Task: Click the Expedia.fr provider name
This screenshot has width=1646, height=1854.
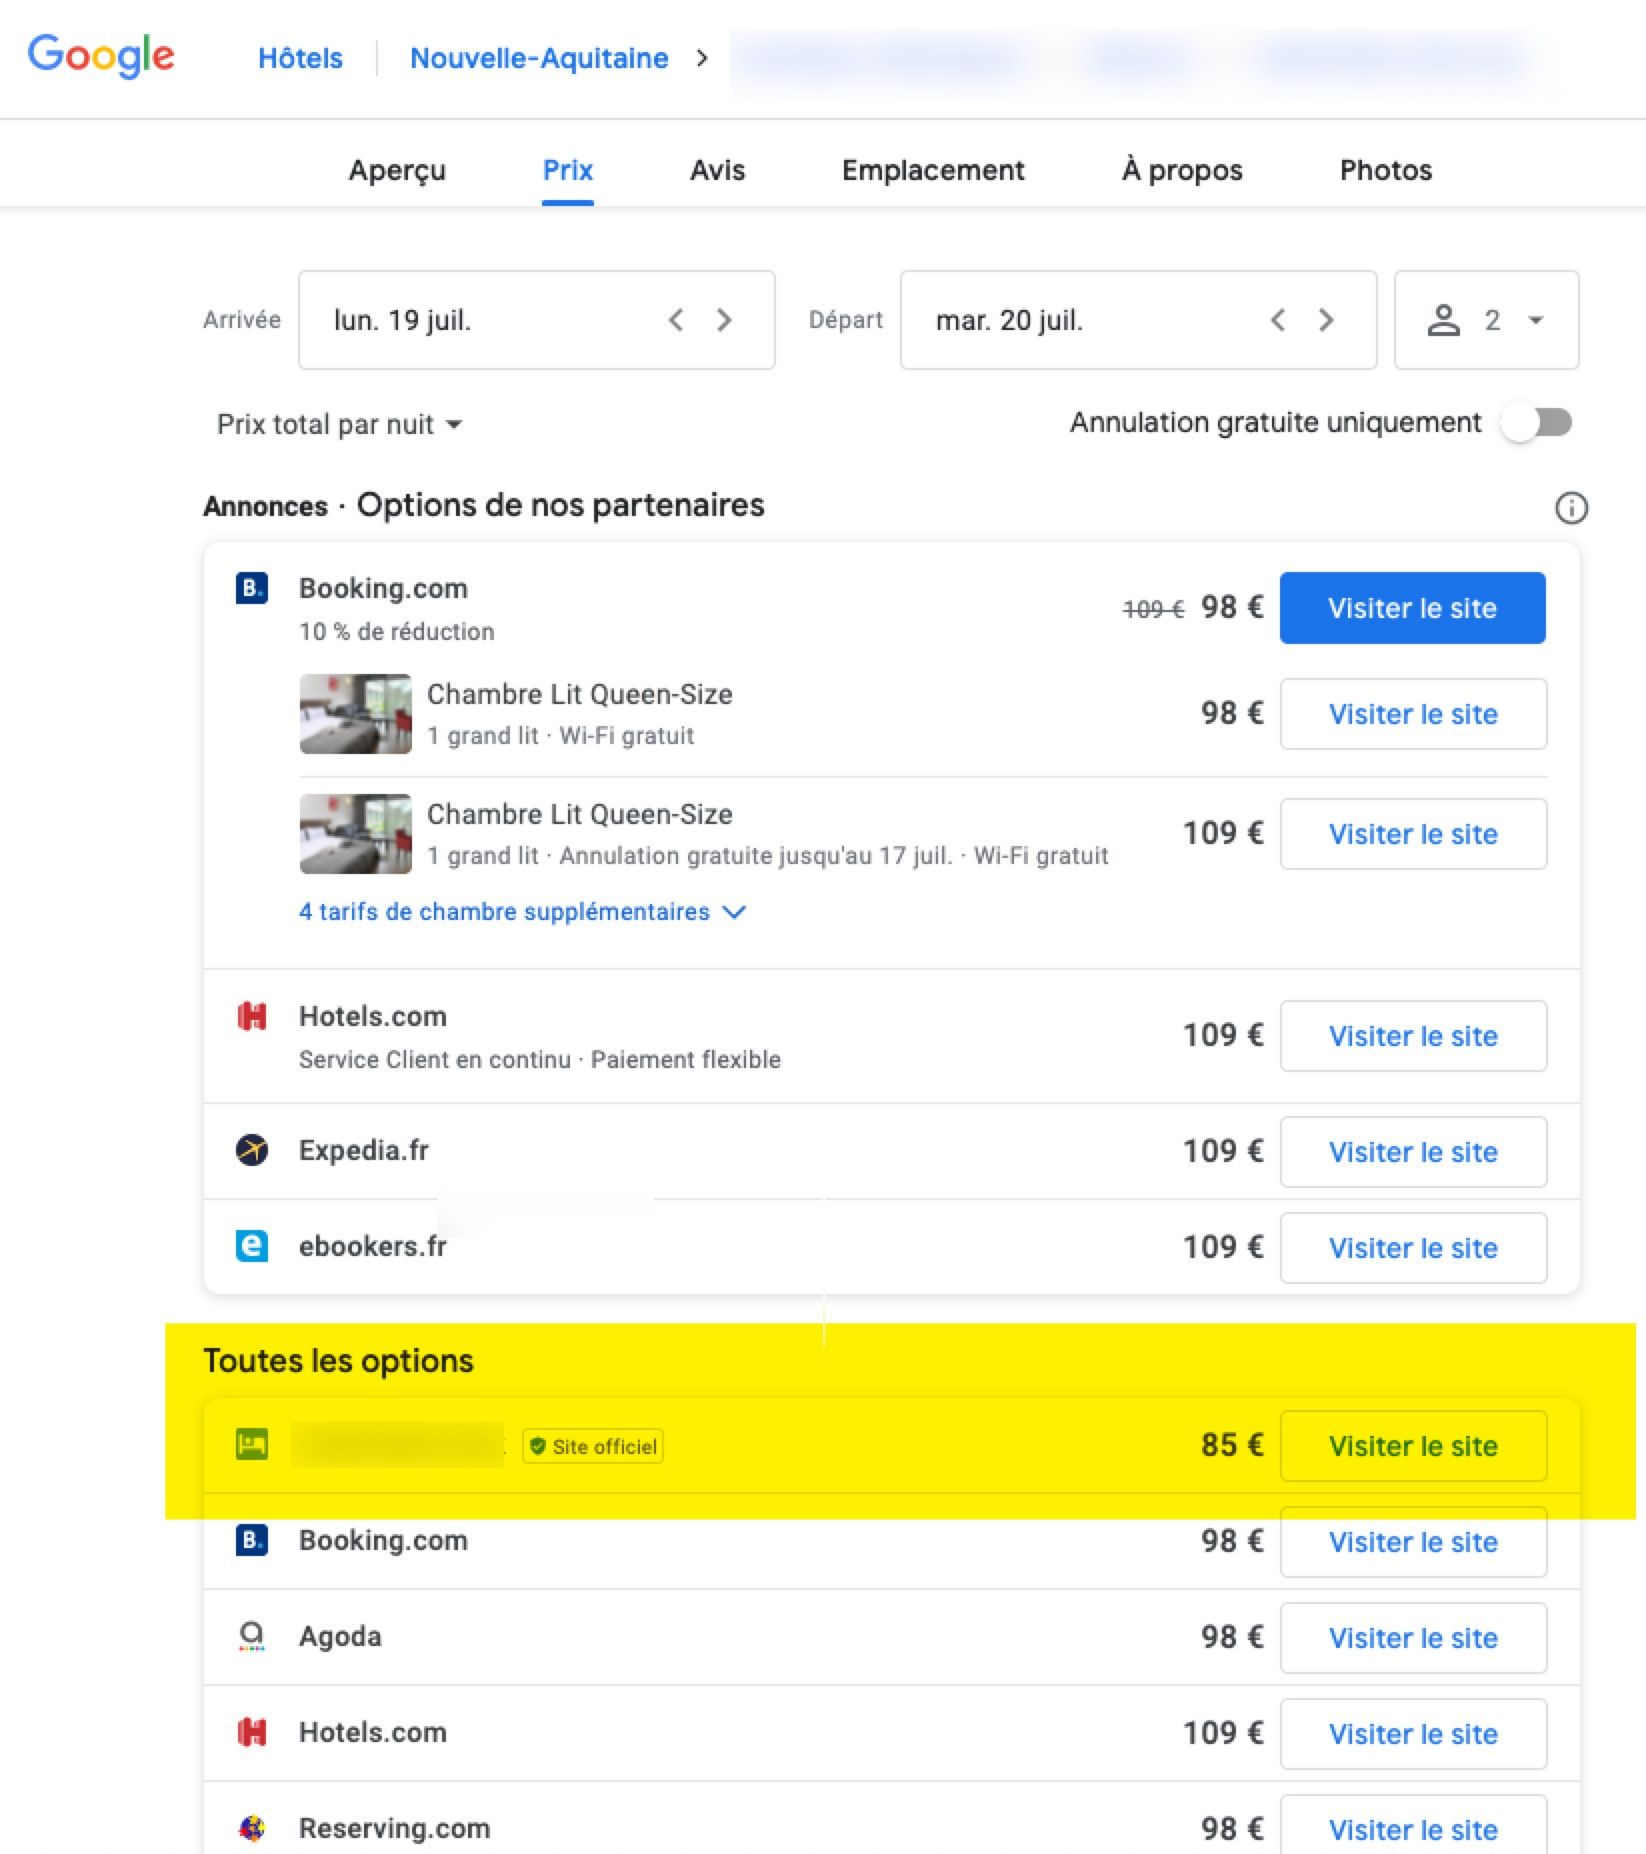Action: (363, 1151)
